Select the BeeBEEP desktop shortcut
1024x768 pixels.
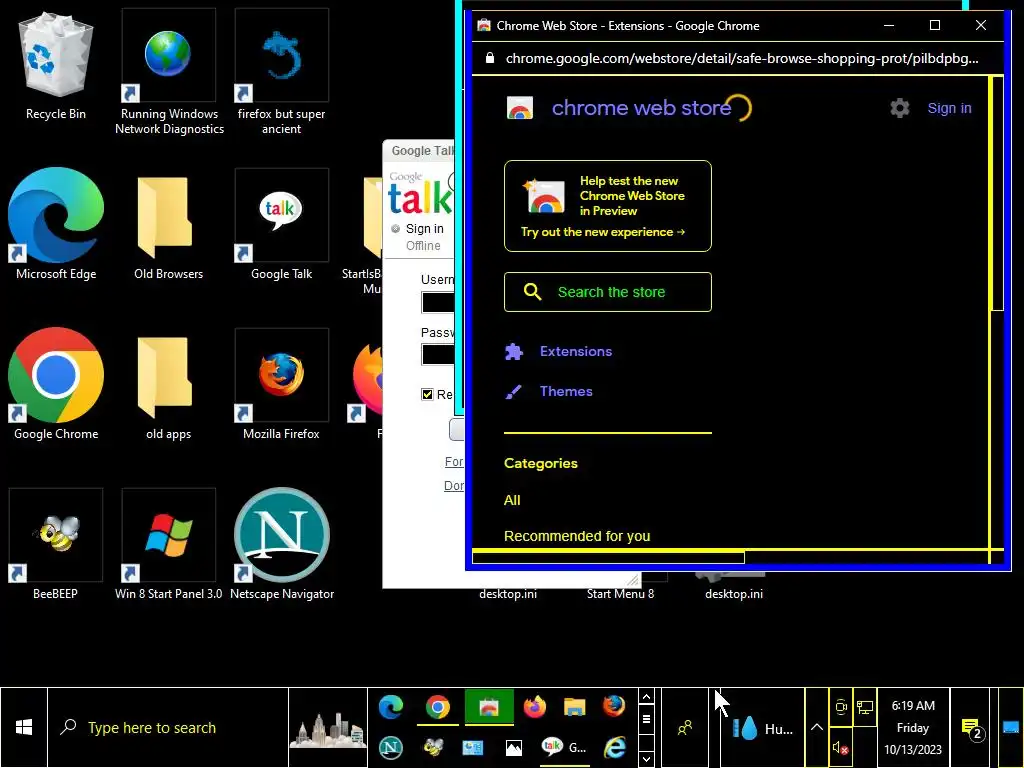(x=56, y=544)
